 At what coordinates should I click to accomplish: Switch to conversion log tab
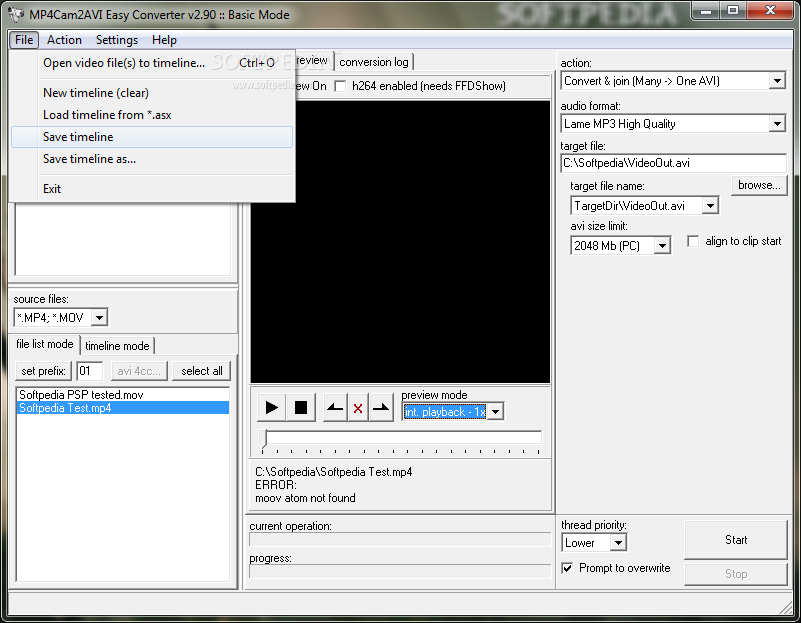coord(374,62)
